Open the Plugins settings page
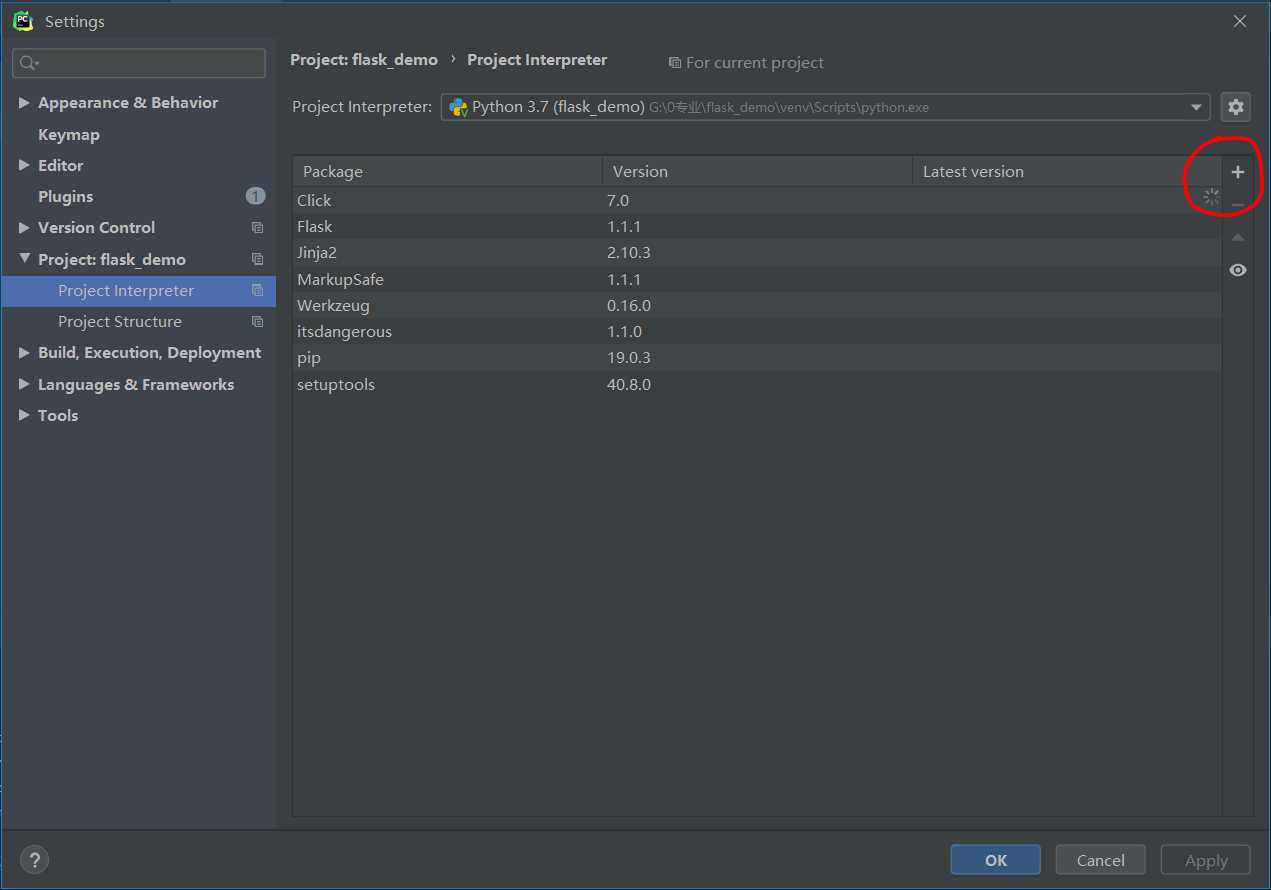 (x=65, y=197)
